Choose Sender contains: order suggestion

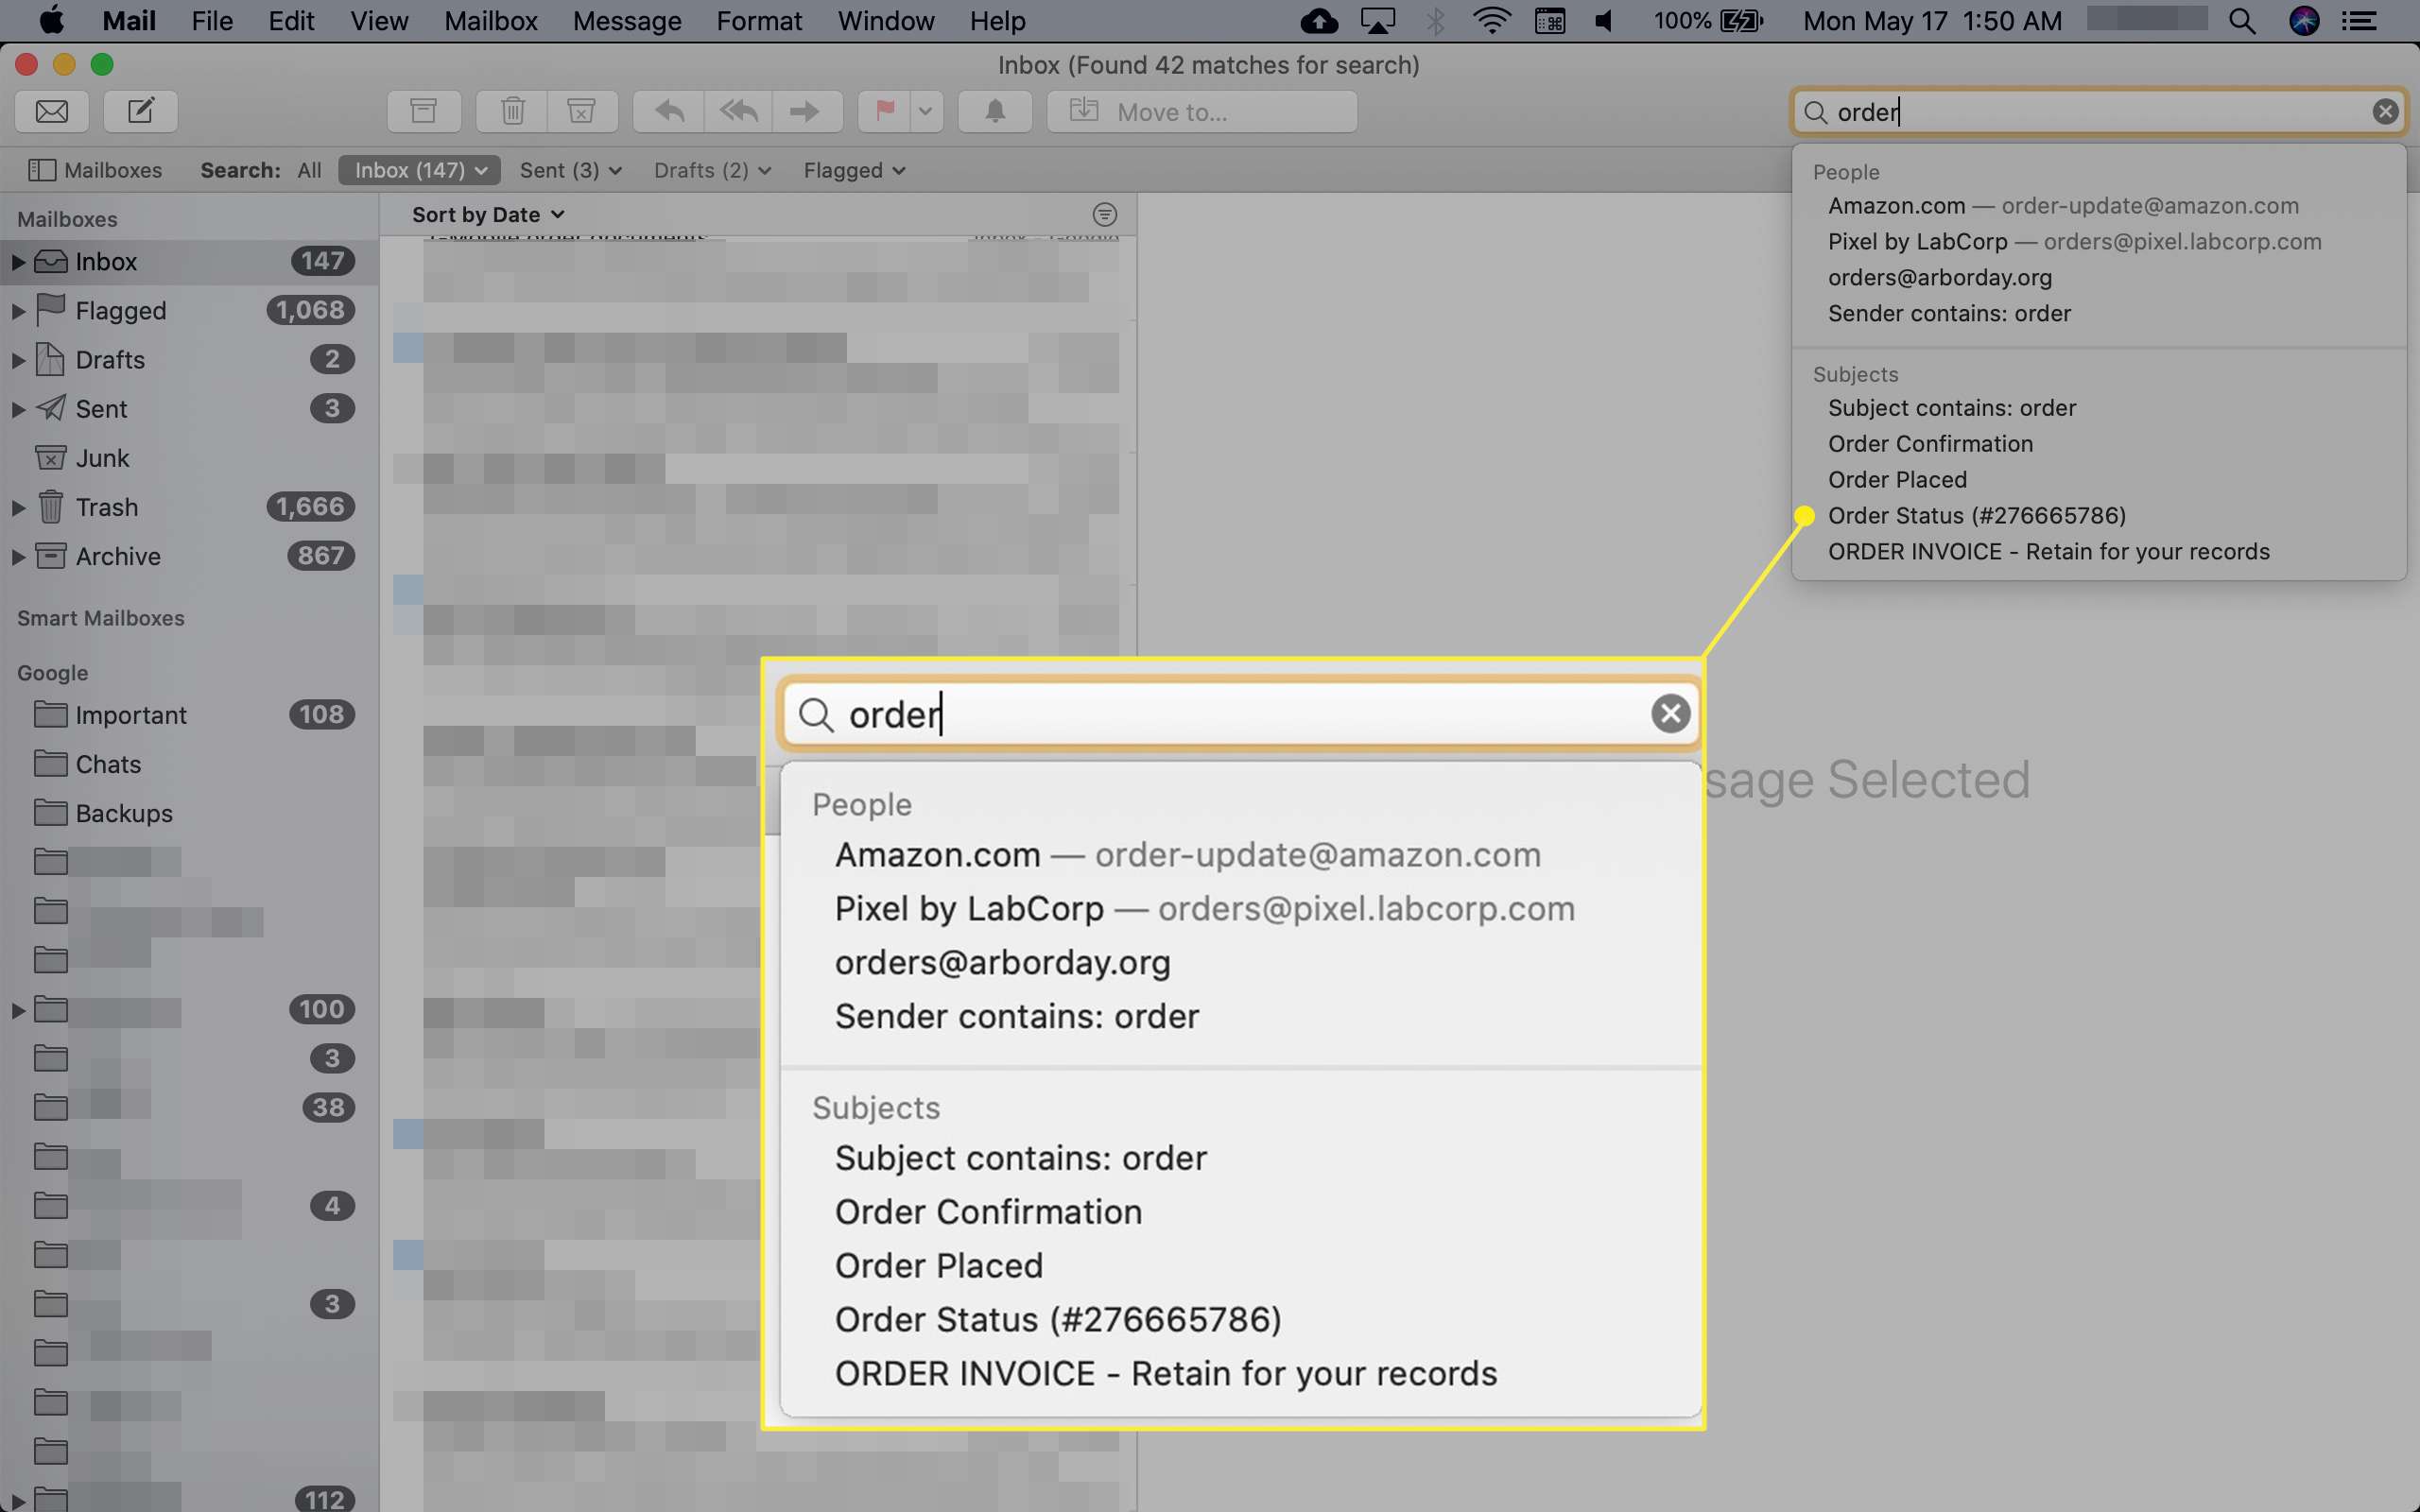[x=2098, y=314]
